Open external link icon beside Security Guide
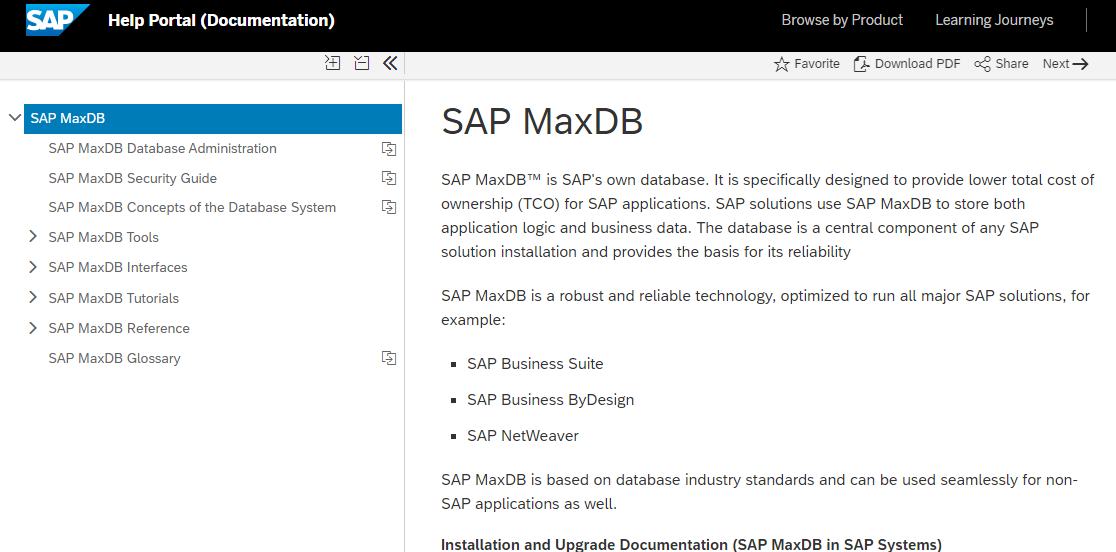1116x552 pixels. coord(389,179)
